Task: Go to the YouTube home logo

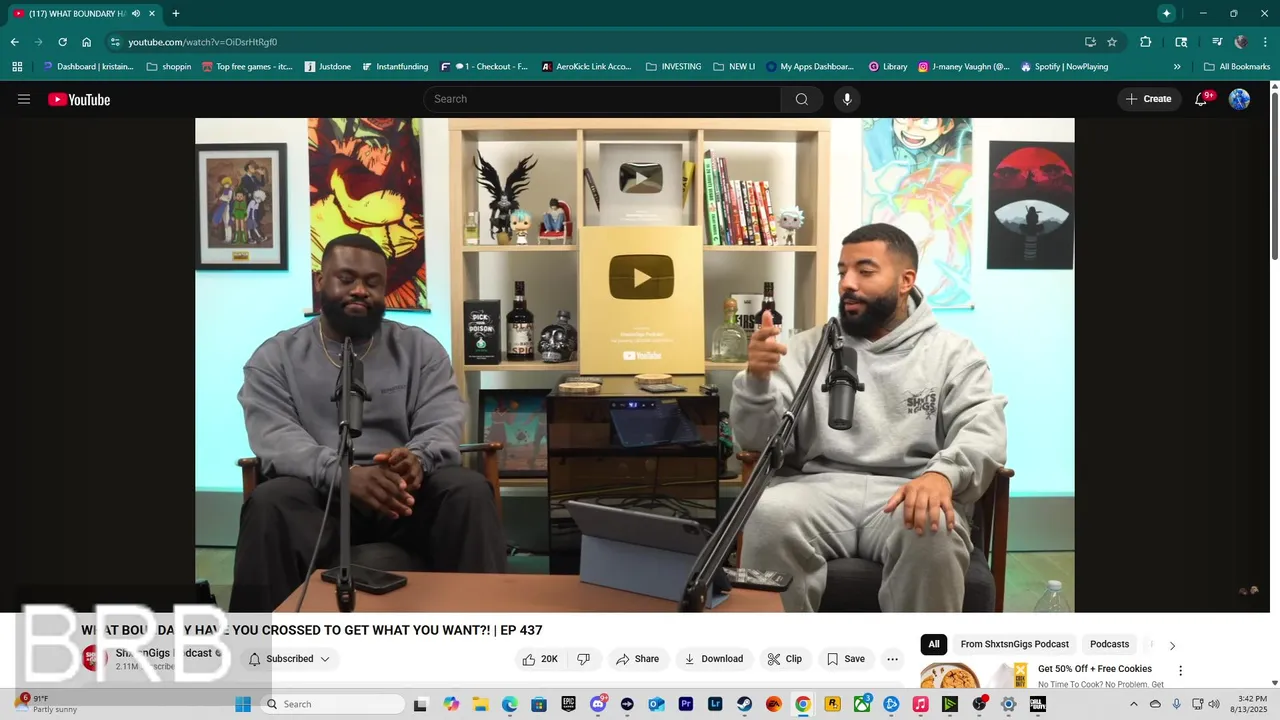Action: coord(79,99)
